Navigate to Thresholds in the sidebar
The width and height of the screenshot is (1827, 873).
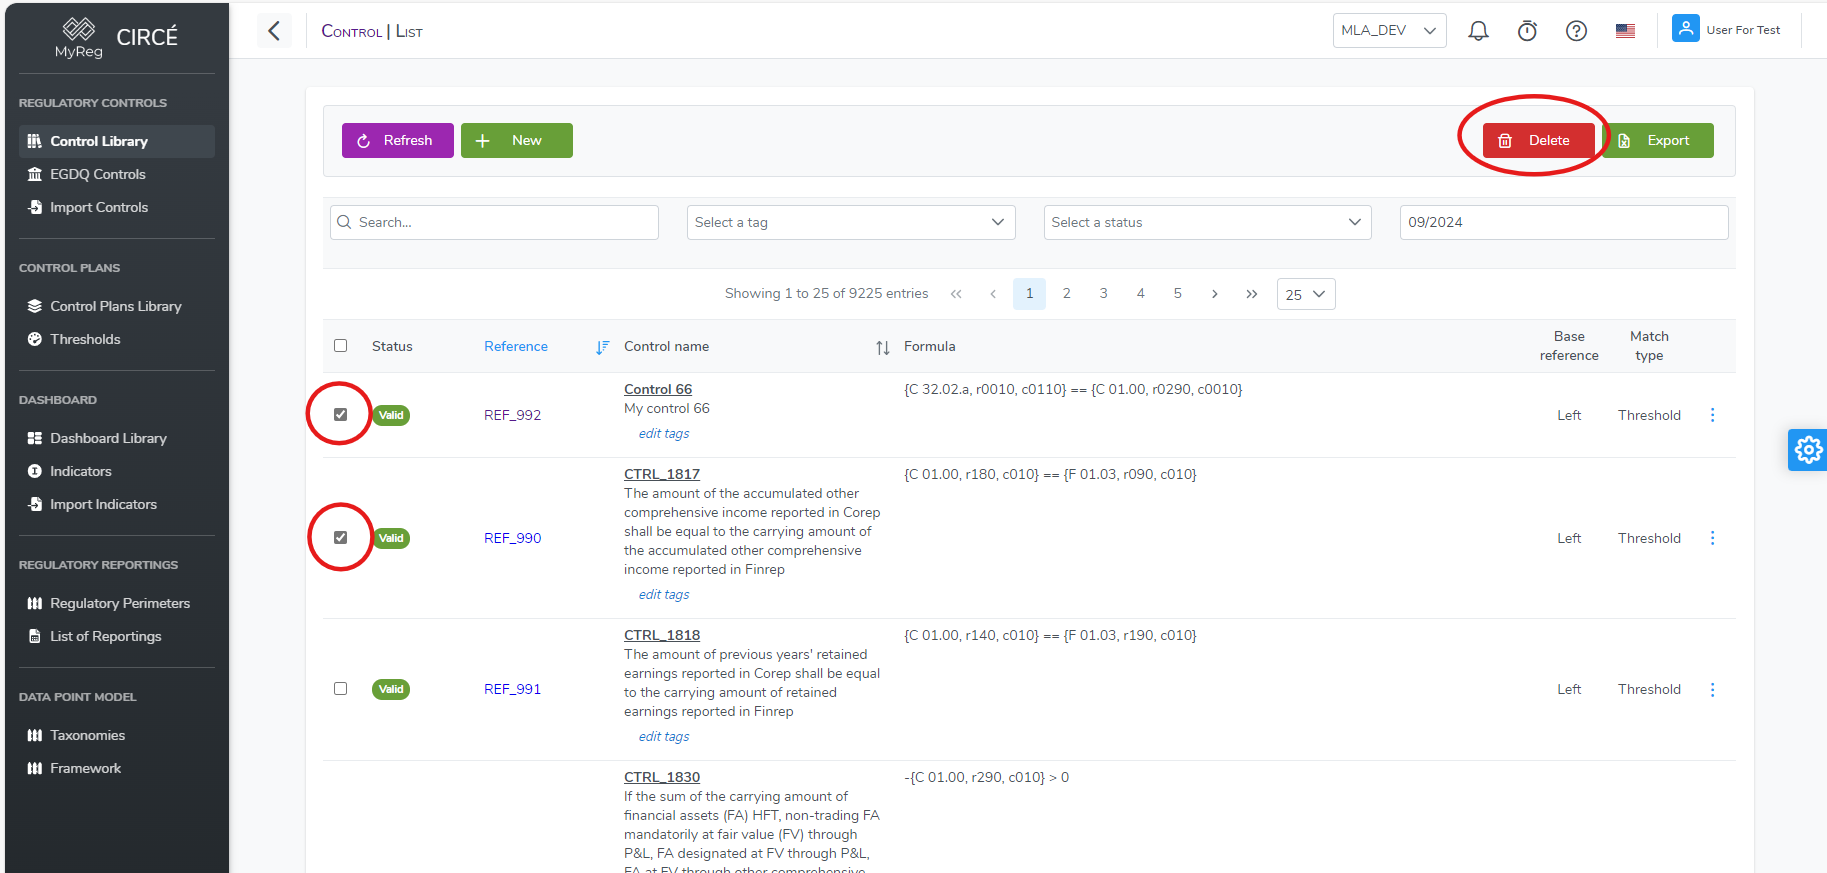[85, 339]
